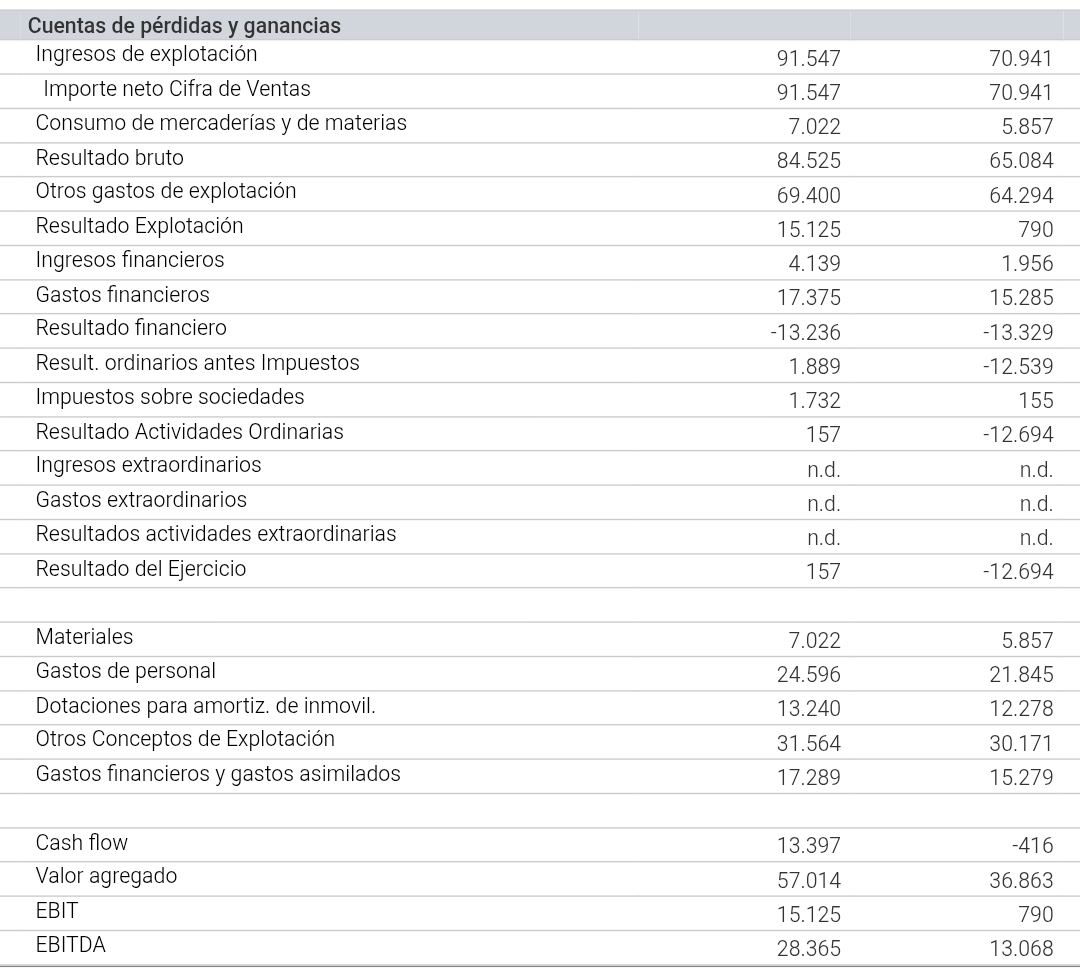Viewport: 1080px width, 969px height.
Task: Select the Gastos de personal row label
Action: (125, 671)
